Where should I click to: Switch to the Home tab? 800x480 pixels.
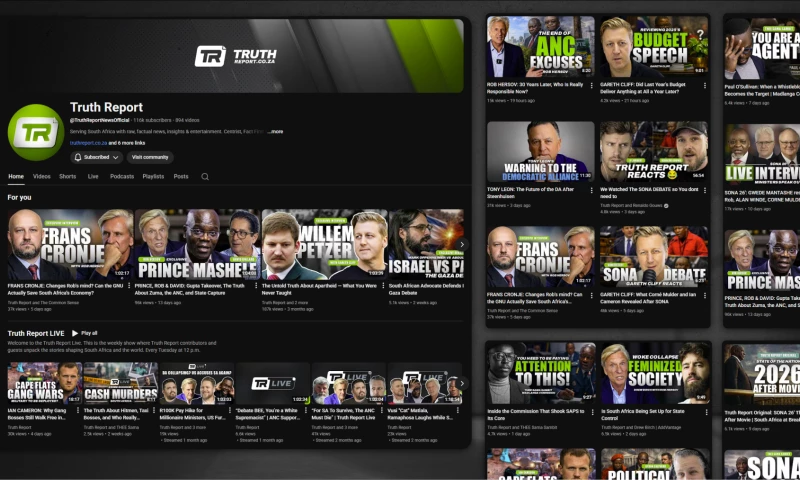coord(16,176)
